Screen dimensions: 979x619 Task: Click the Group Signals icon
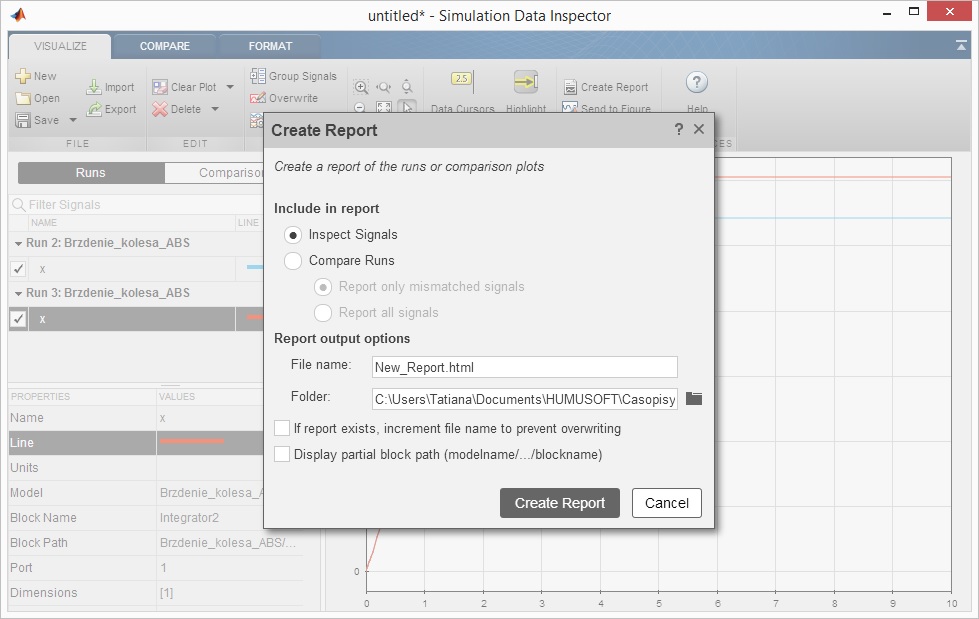click(258, 76)
